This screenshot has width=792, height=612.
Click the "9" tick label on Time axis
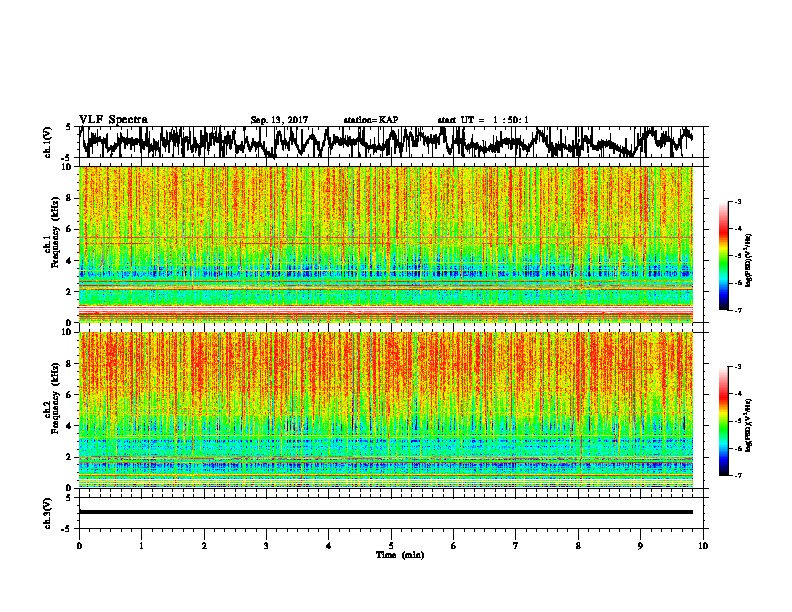coord(640,546)
